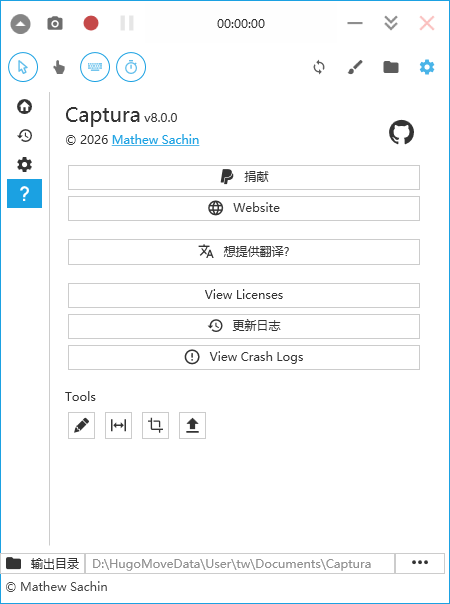450x604 pixels.
Task: Click View Crash Logs button
Action: 244,357
